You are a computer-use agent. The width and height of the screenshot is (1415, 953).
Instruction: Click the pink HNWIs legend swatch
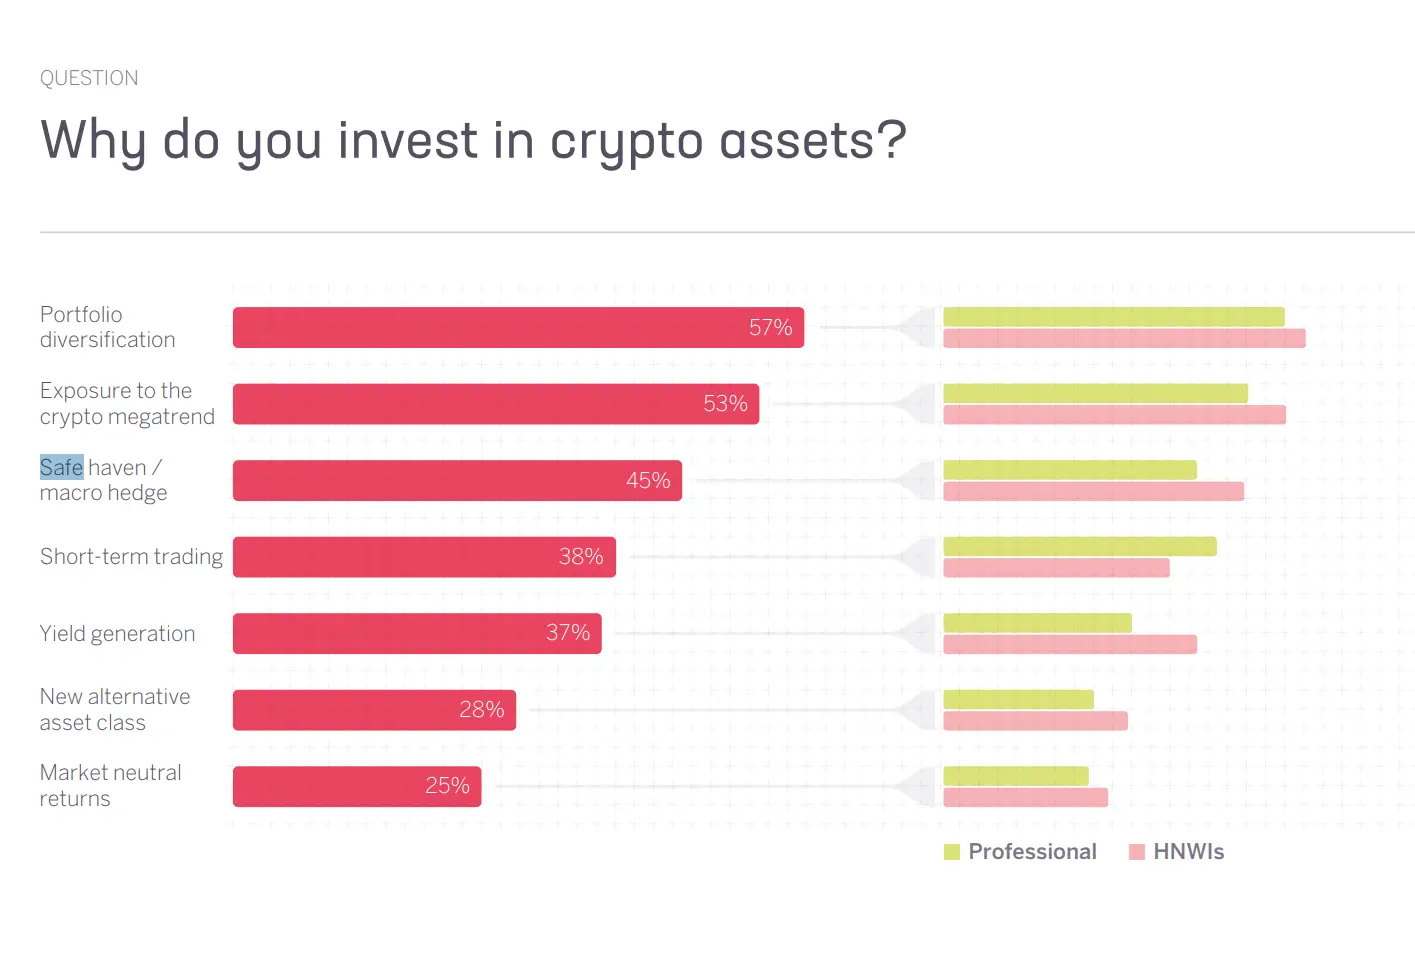pos(1136,852)
